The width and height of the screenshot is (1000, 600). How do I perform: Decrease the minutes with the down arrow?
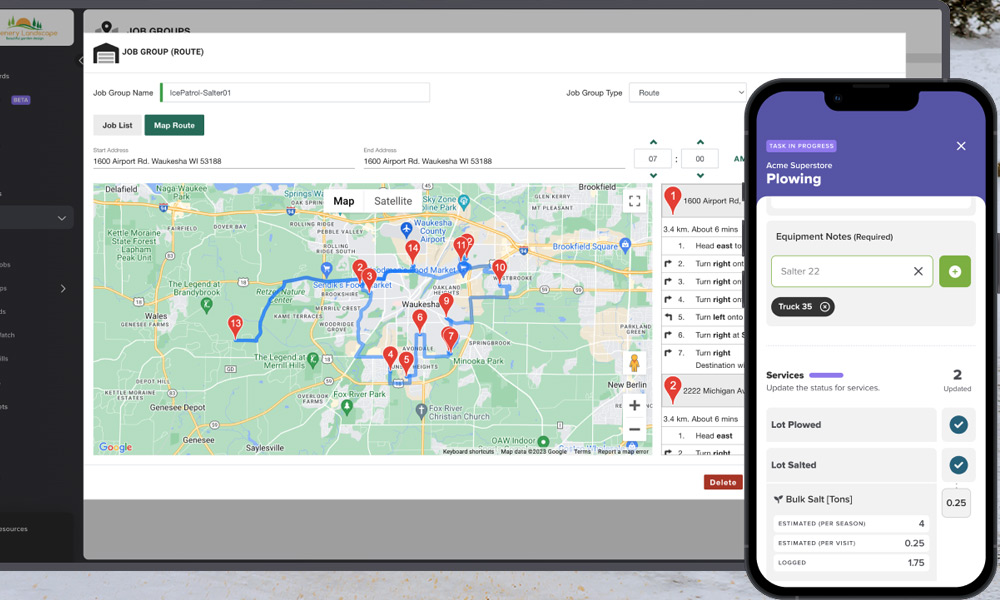click(x=700, y=176)
